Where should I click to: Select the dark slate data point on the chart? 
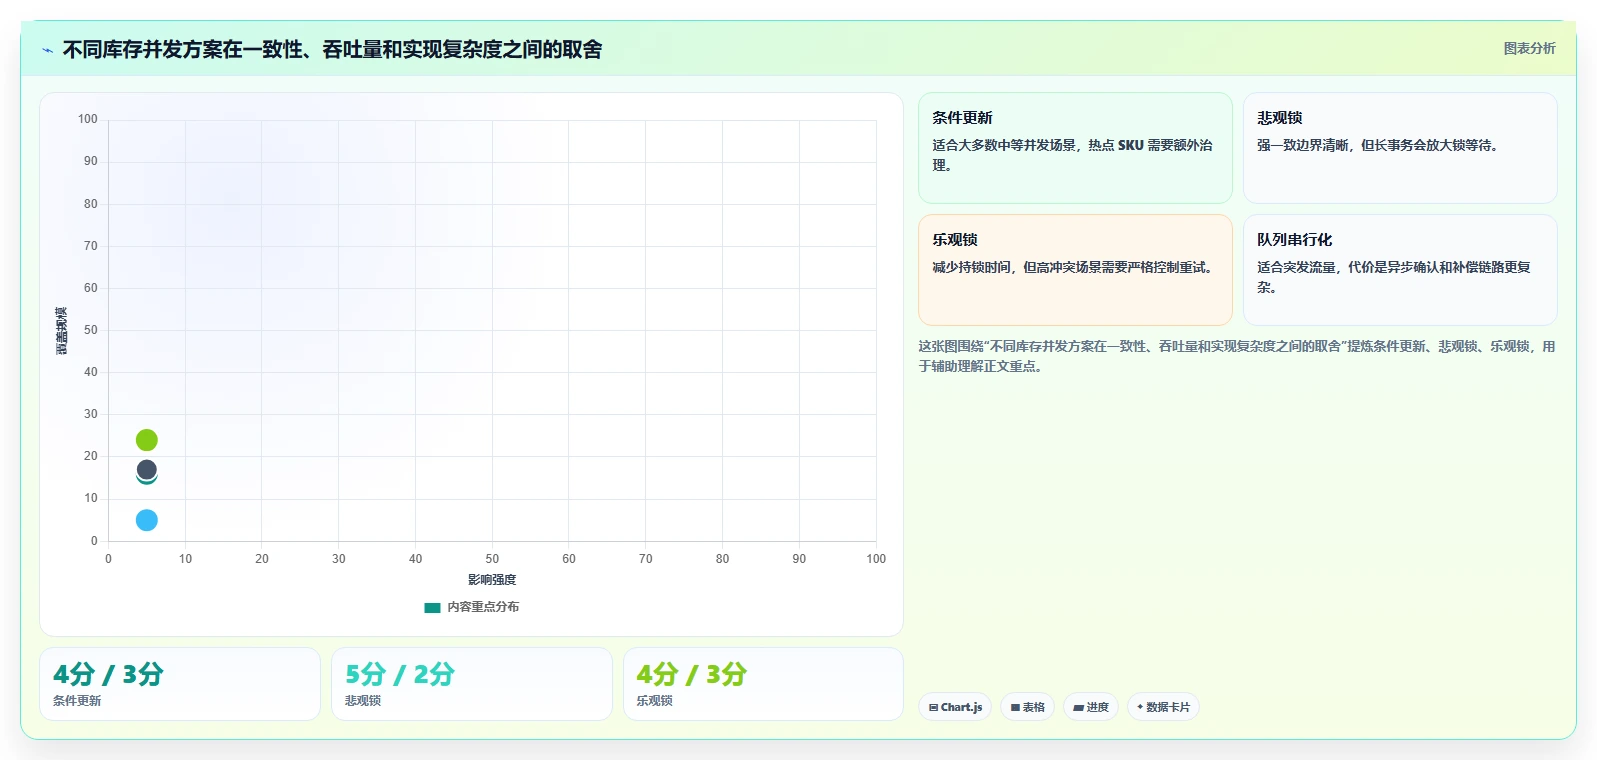(147, 469)
